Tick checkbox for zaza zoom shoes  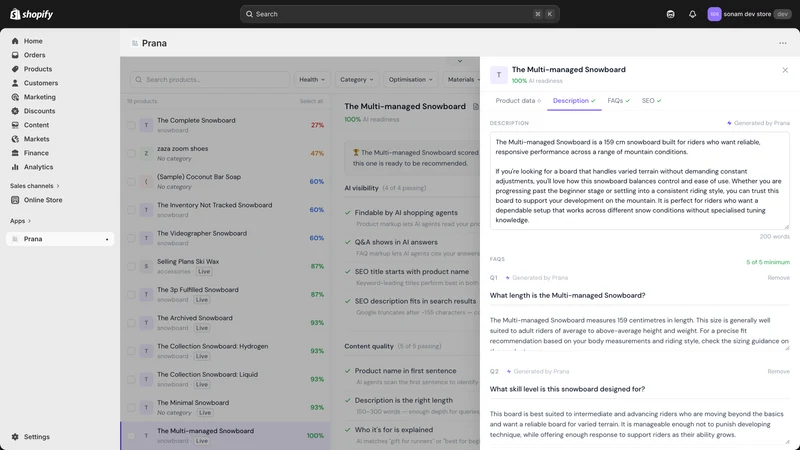[131, 153]
